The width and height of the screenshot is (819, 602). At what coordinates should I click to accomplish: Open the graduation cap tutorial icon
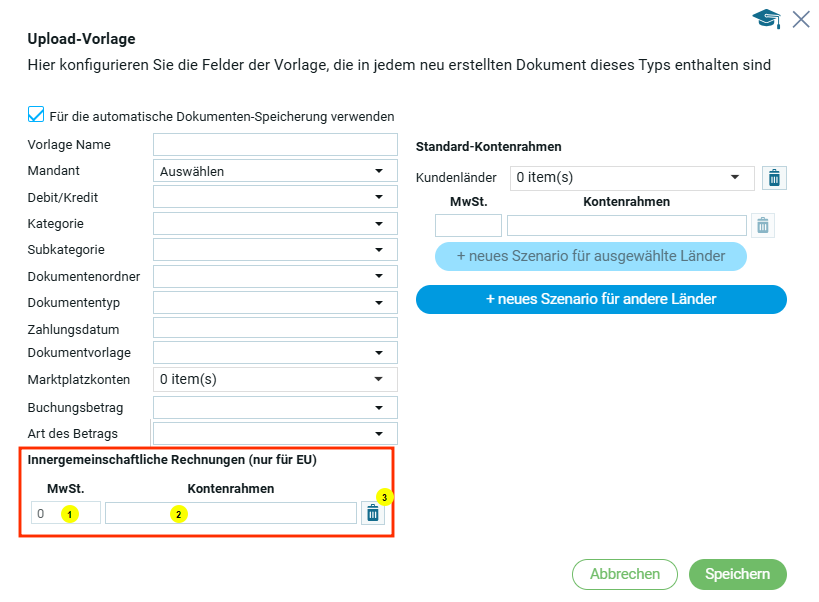(x=767, y=19)
